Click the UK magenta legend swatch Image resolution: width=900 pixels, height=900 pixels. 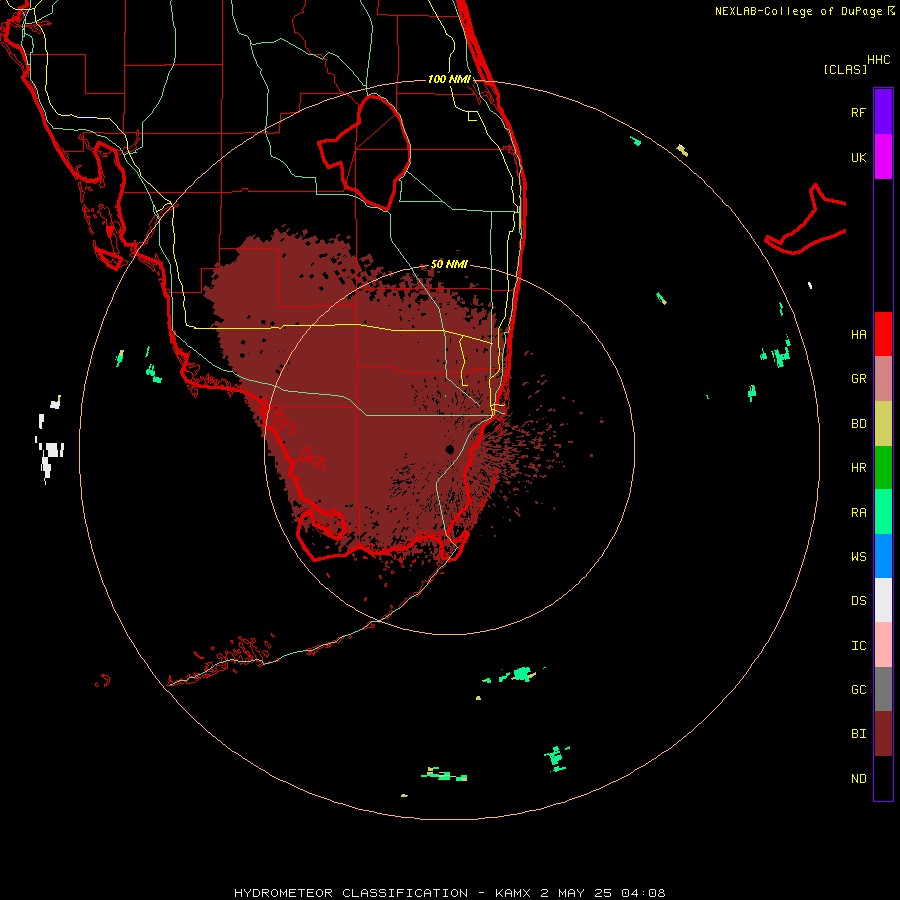(x=883, y=157)
